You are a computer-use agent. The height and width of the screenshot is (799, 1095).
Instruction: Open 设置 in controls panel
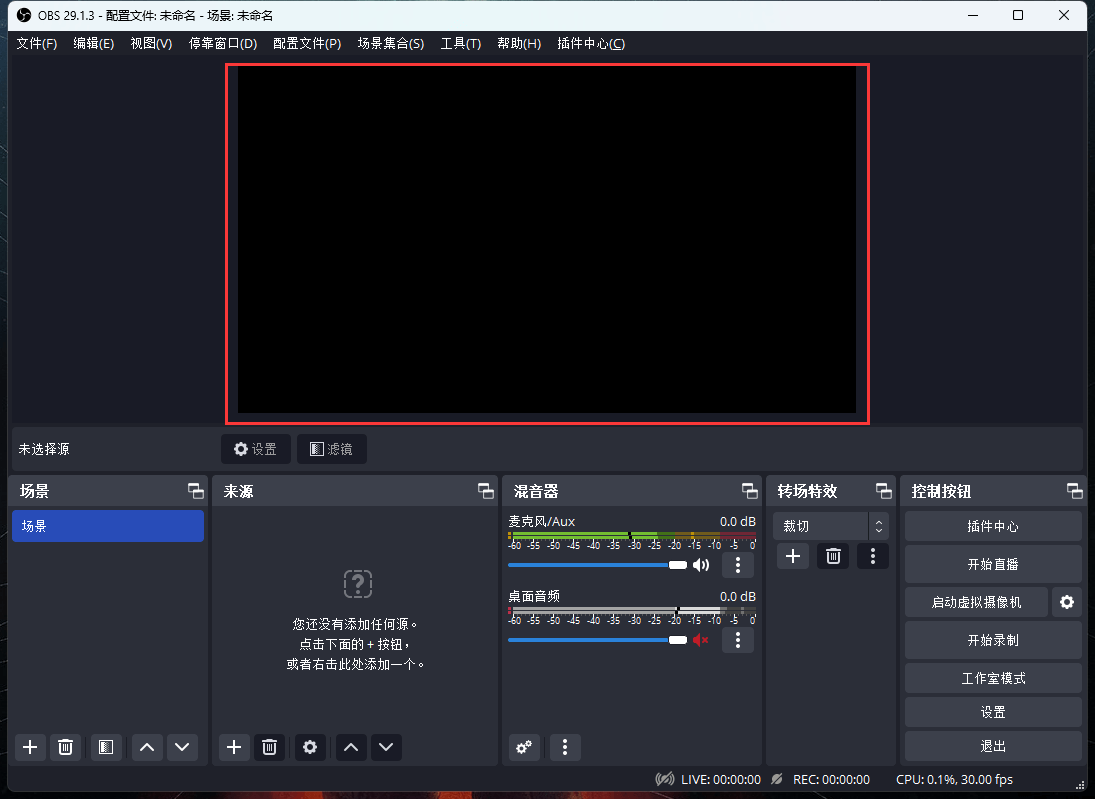[x=993, y=712]
